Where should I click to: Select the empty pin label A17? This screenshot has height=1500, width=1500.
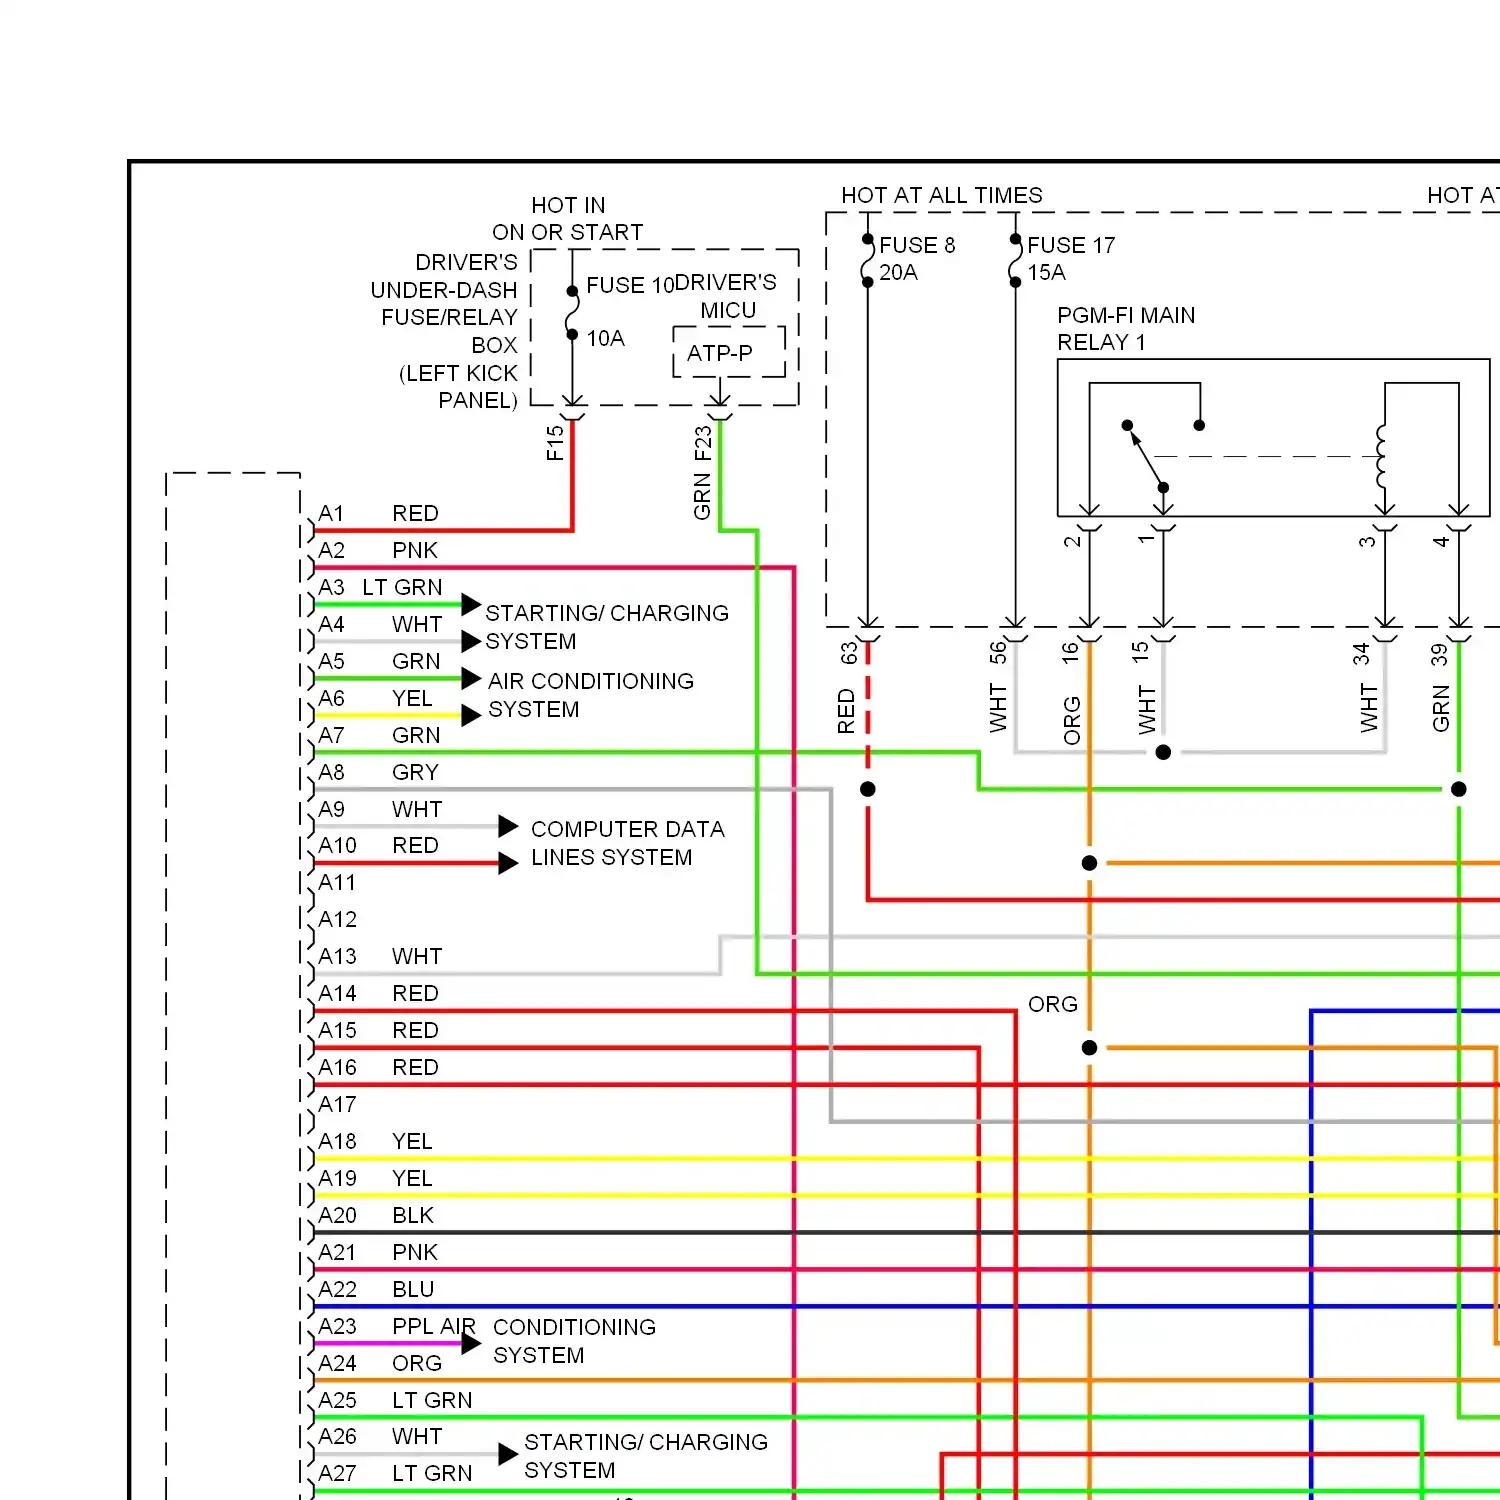click(x=337, y=1104)
